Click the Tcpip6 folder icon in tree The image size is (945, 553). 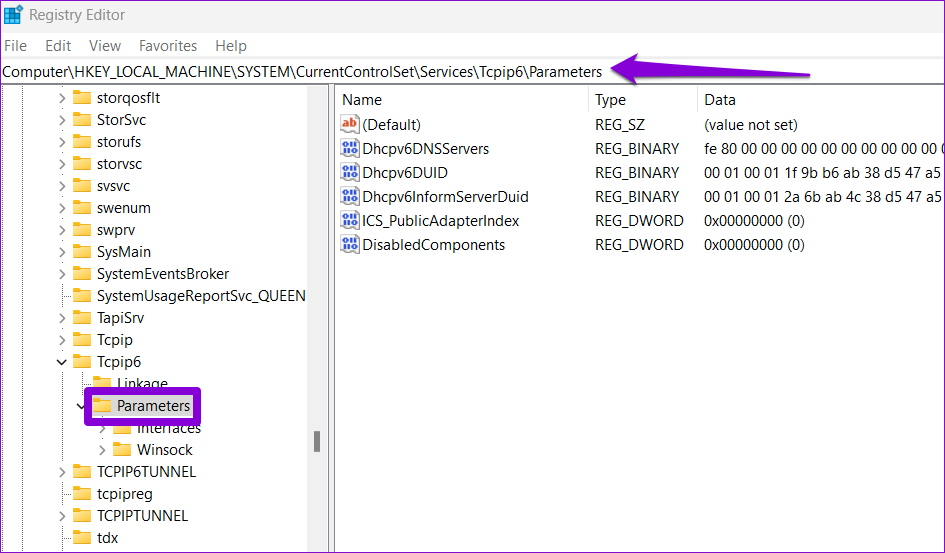pos(82,362)
